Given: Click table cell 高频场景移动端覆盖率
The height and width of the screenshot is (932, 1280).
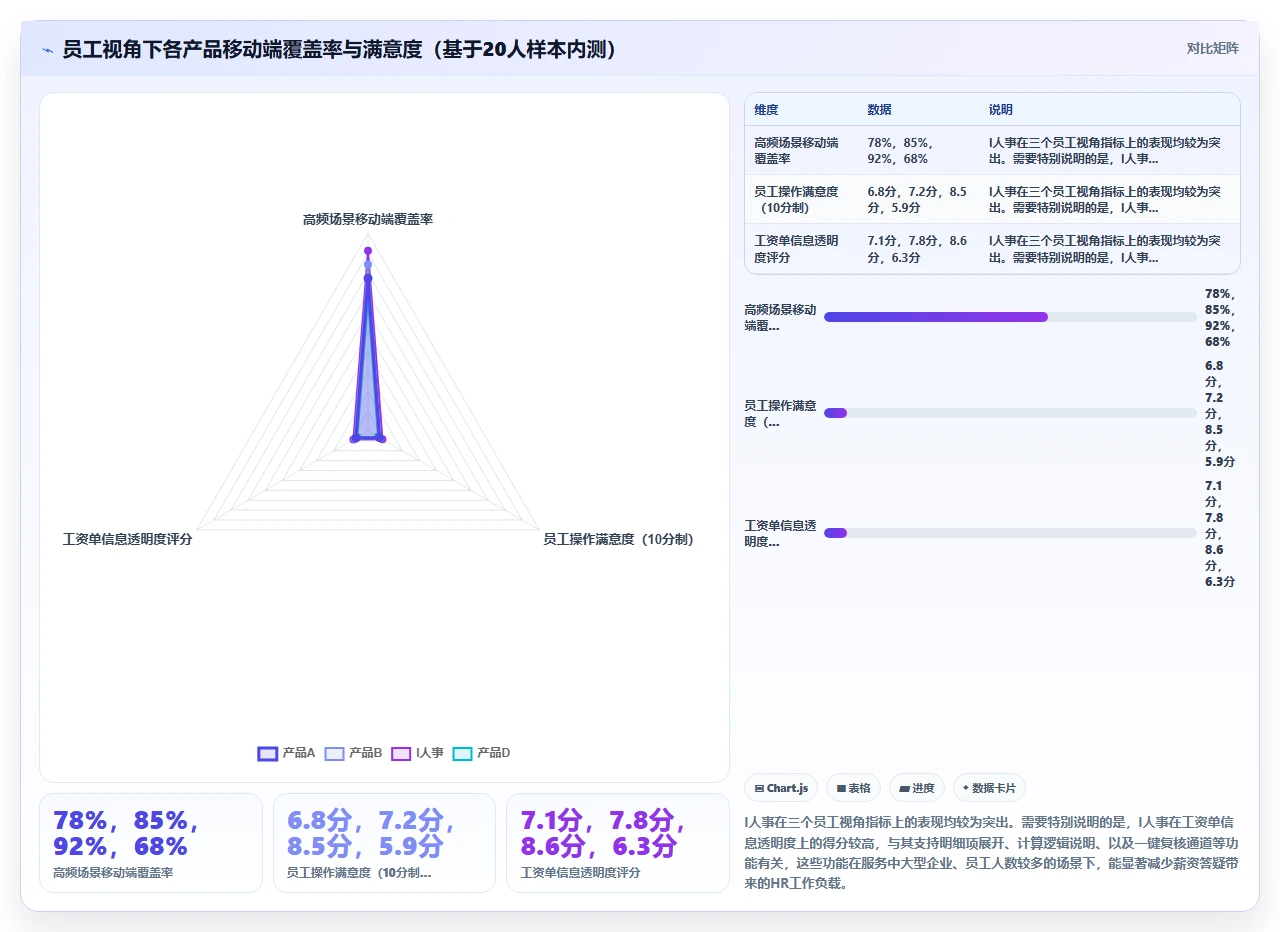Looking at the screenshot, I should (802, 151).
